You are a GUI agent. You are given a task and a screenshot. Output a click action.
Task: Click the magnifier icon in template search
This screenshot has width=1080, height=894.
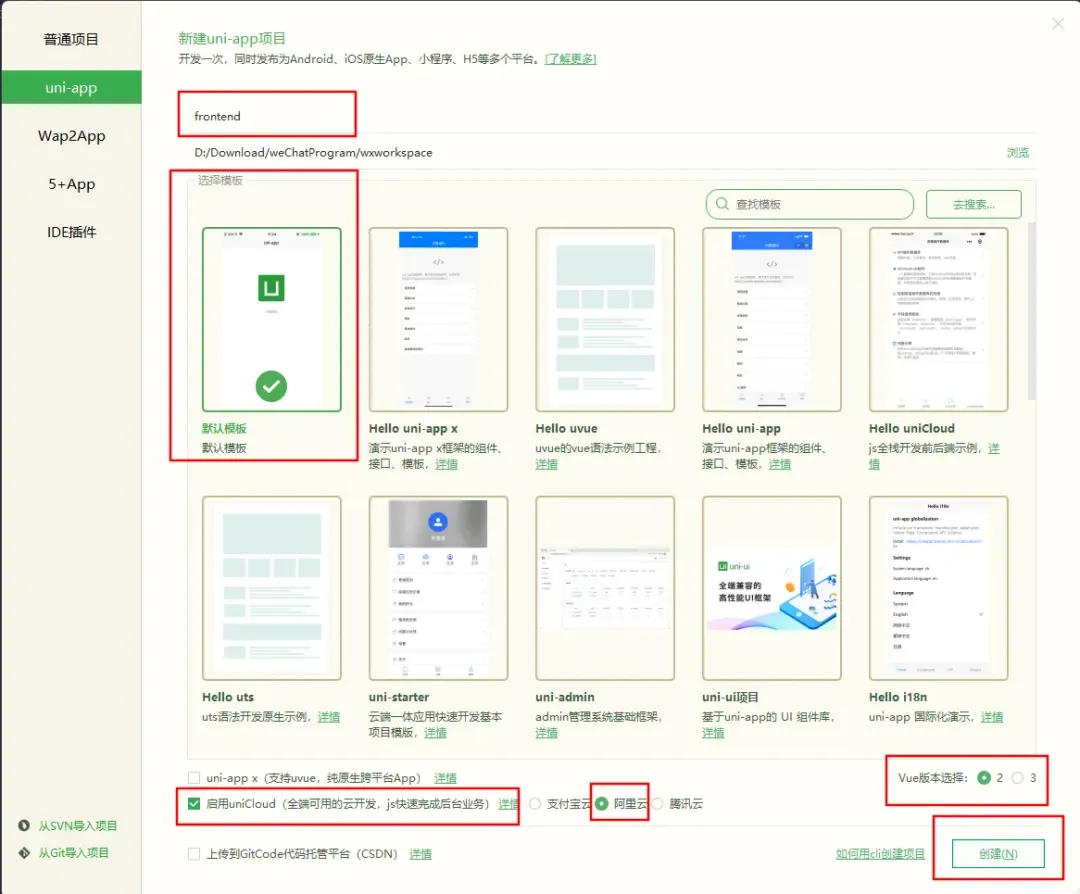pos(722,204)
